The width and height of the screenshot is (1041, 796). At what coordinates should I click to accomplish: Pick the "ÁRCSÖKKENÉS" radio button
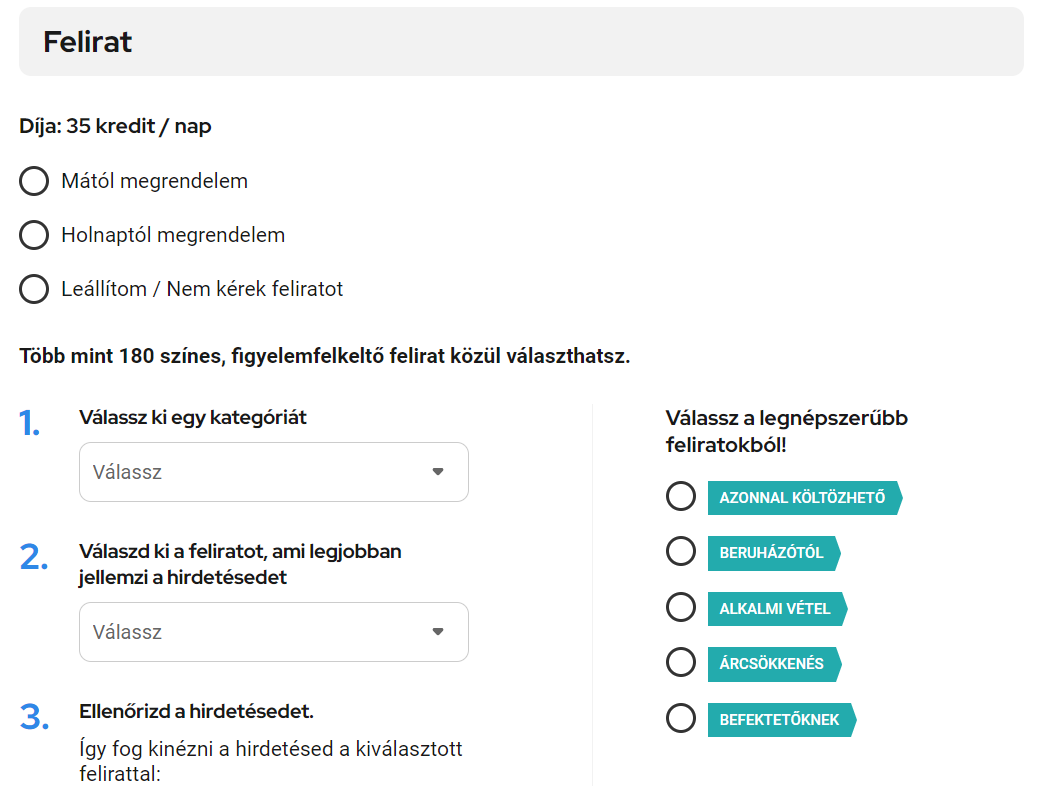[x=681, y=663]
